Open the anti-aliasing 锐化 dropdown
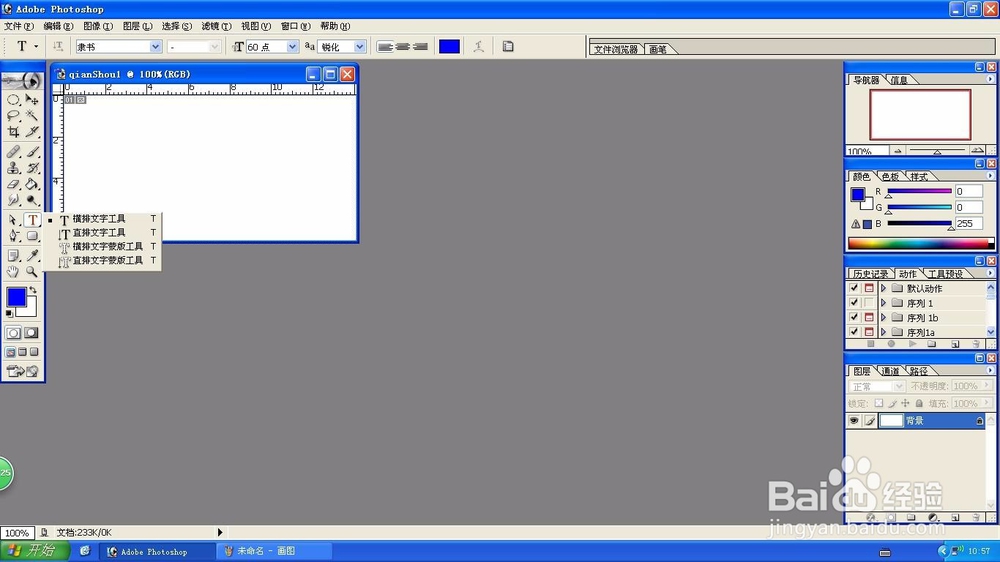The width and height of the screenshot is (1000, 562). [360, 47]
